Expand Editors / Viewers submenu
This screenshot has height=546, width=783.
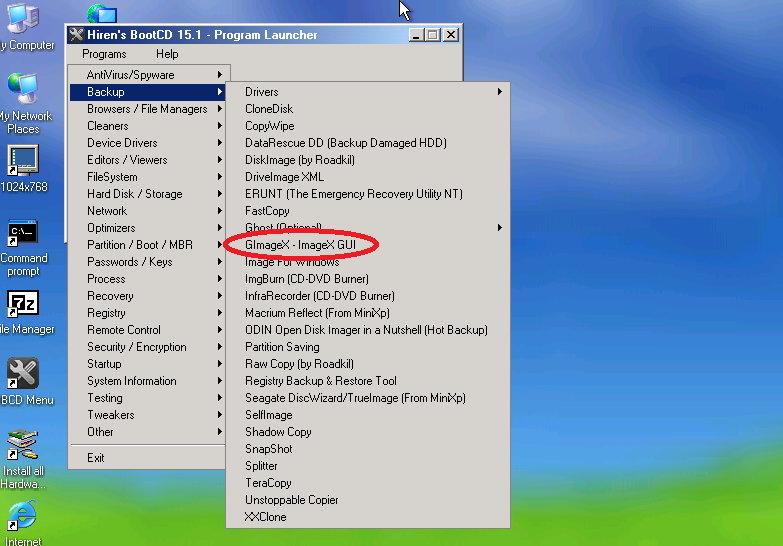click(x=148, y=160)
